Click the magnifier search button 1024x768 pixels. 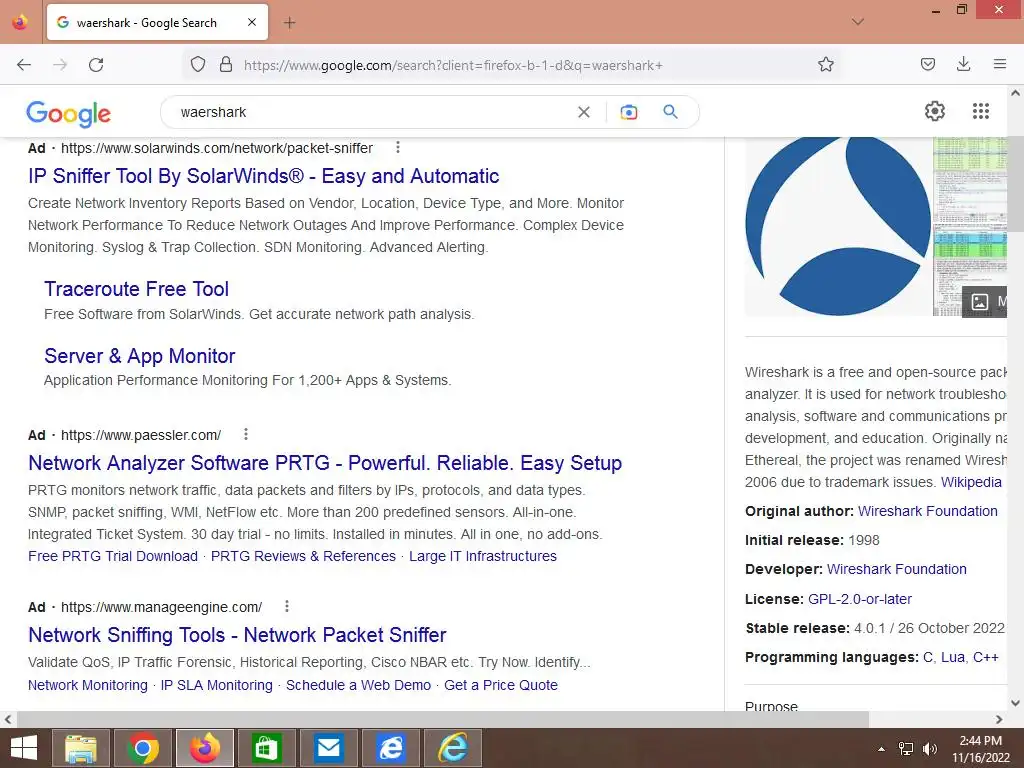coord(670,112)
